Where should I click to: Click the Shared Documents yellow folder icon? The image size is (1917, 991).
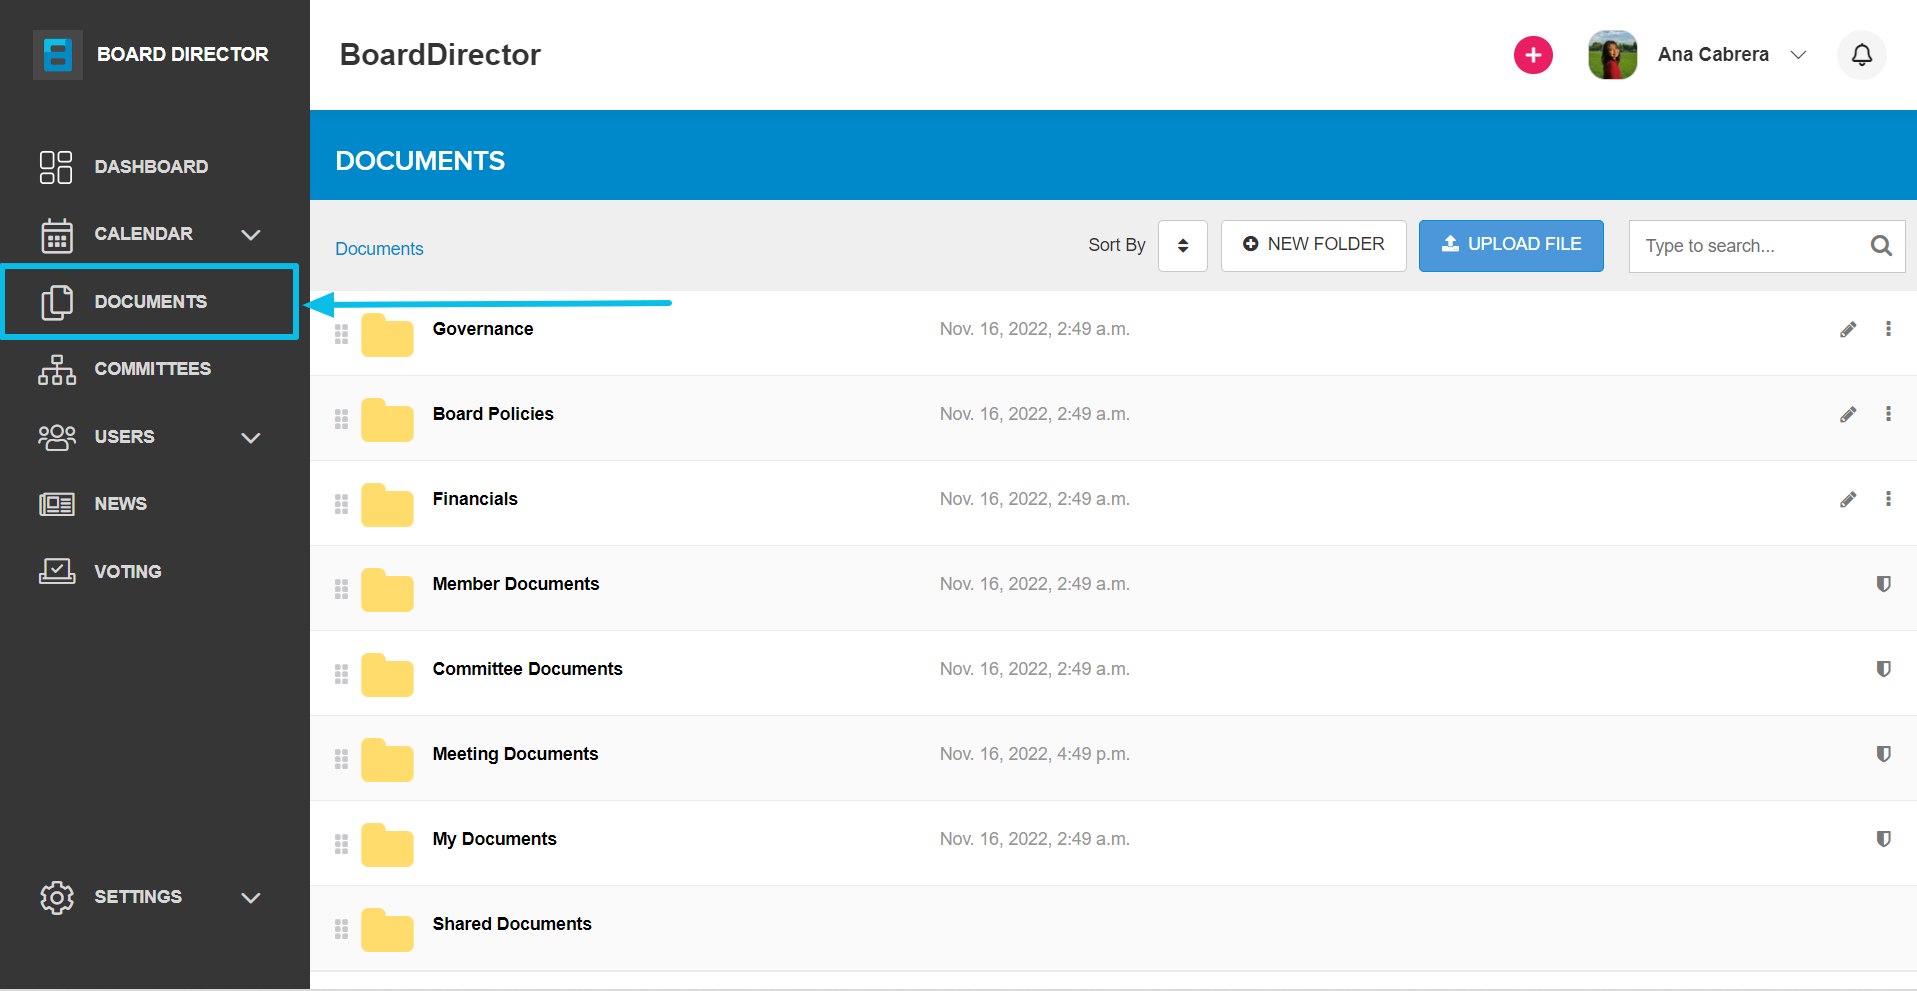(x=387, y=930)
